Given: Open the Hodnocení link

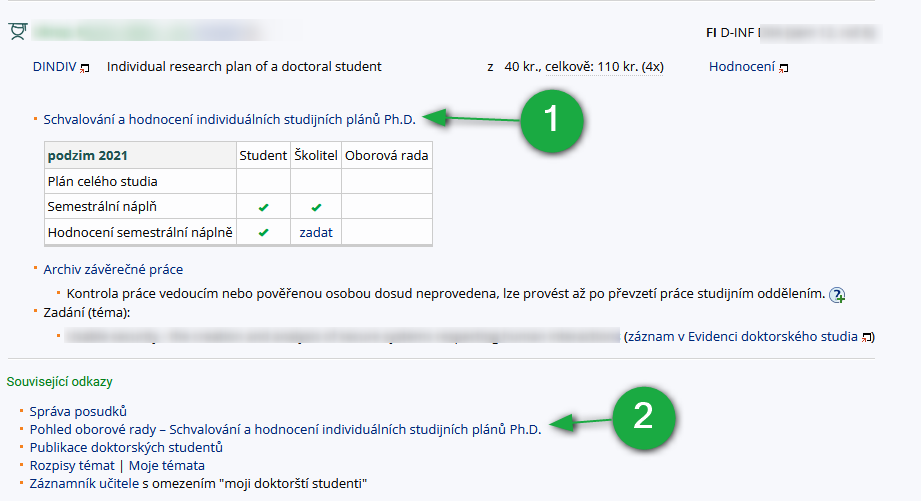Looking at the screenshot, I should coord(741,67).
